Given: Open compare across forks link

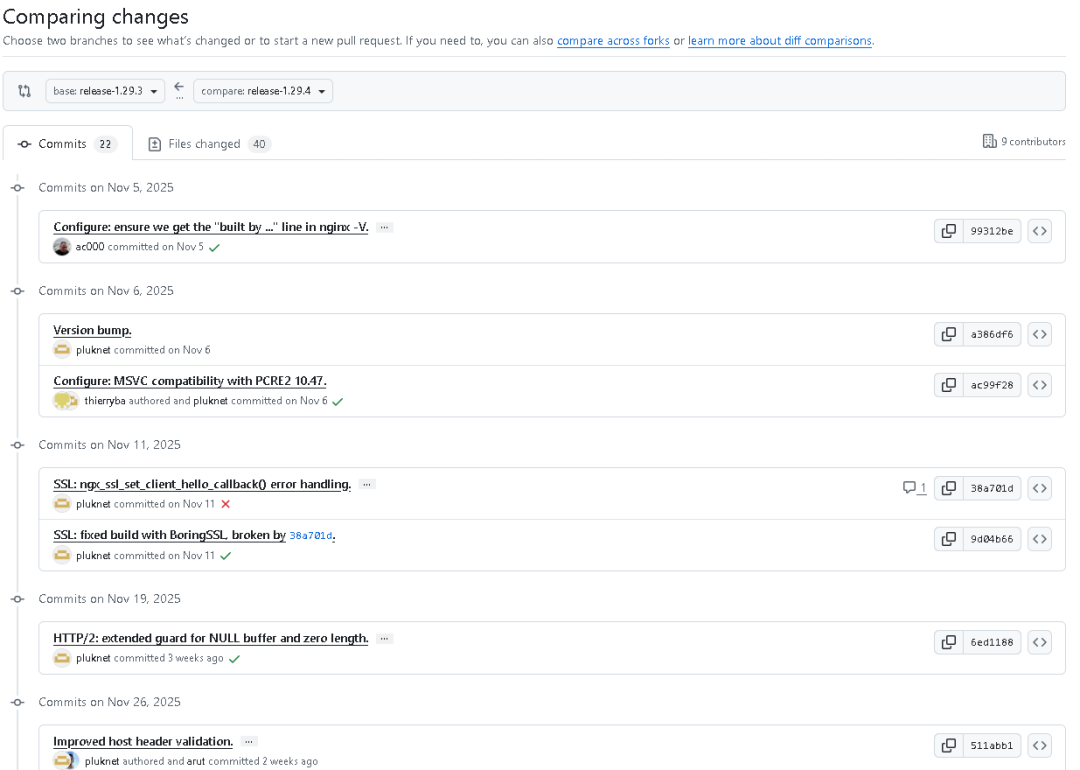Looking at the screenshot, I should [613, 41].
